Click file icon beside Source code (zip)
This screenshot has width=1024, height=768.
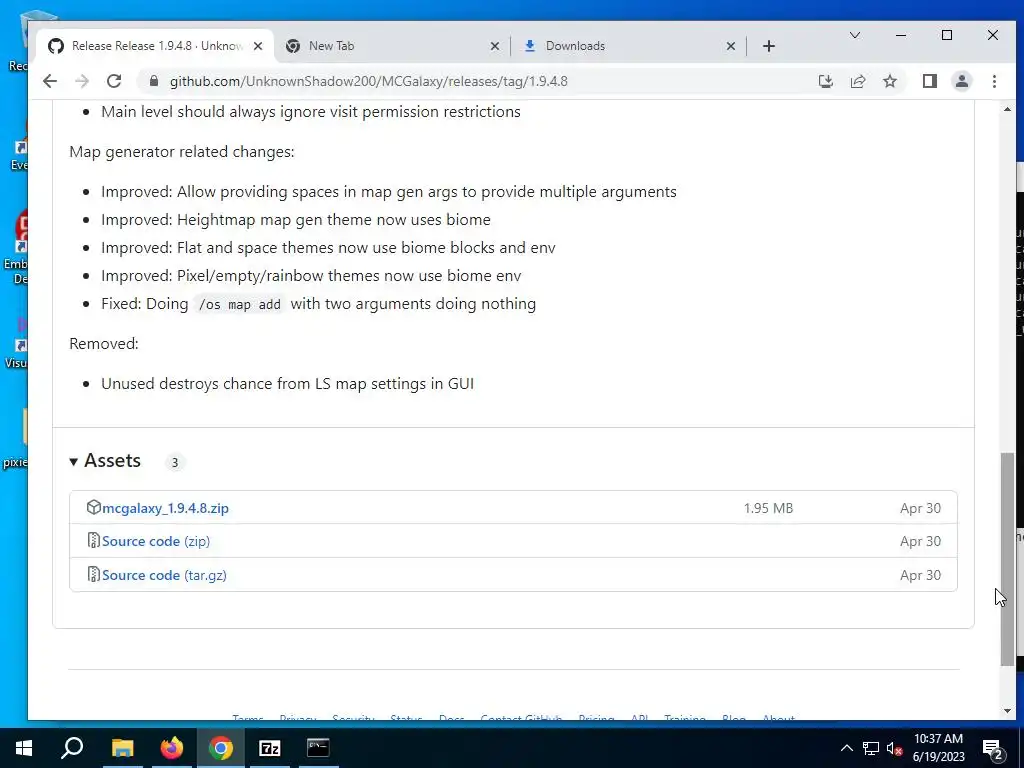tap(93, 540)
